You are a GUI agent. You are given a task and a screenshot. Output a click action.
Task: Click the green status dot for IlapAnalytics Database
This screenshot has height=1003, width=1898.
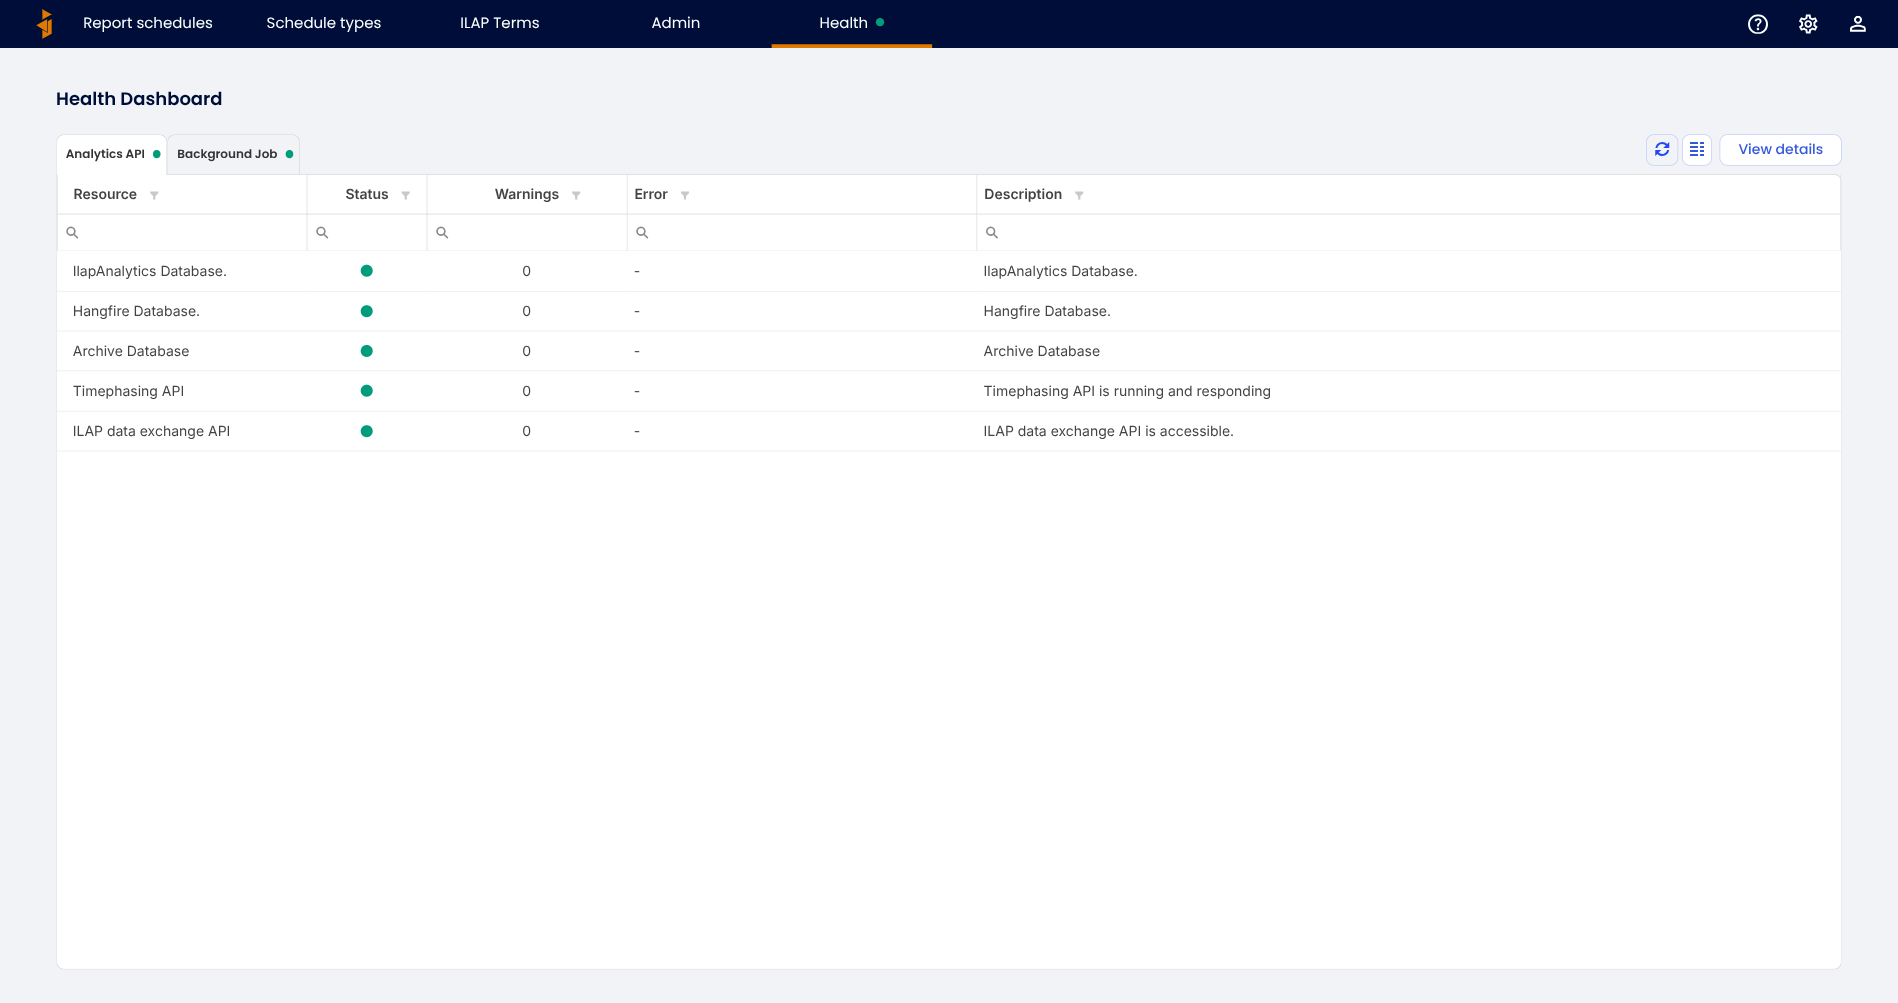(367, 271)
